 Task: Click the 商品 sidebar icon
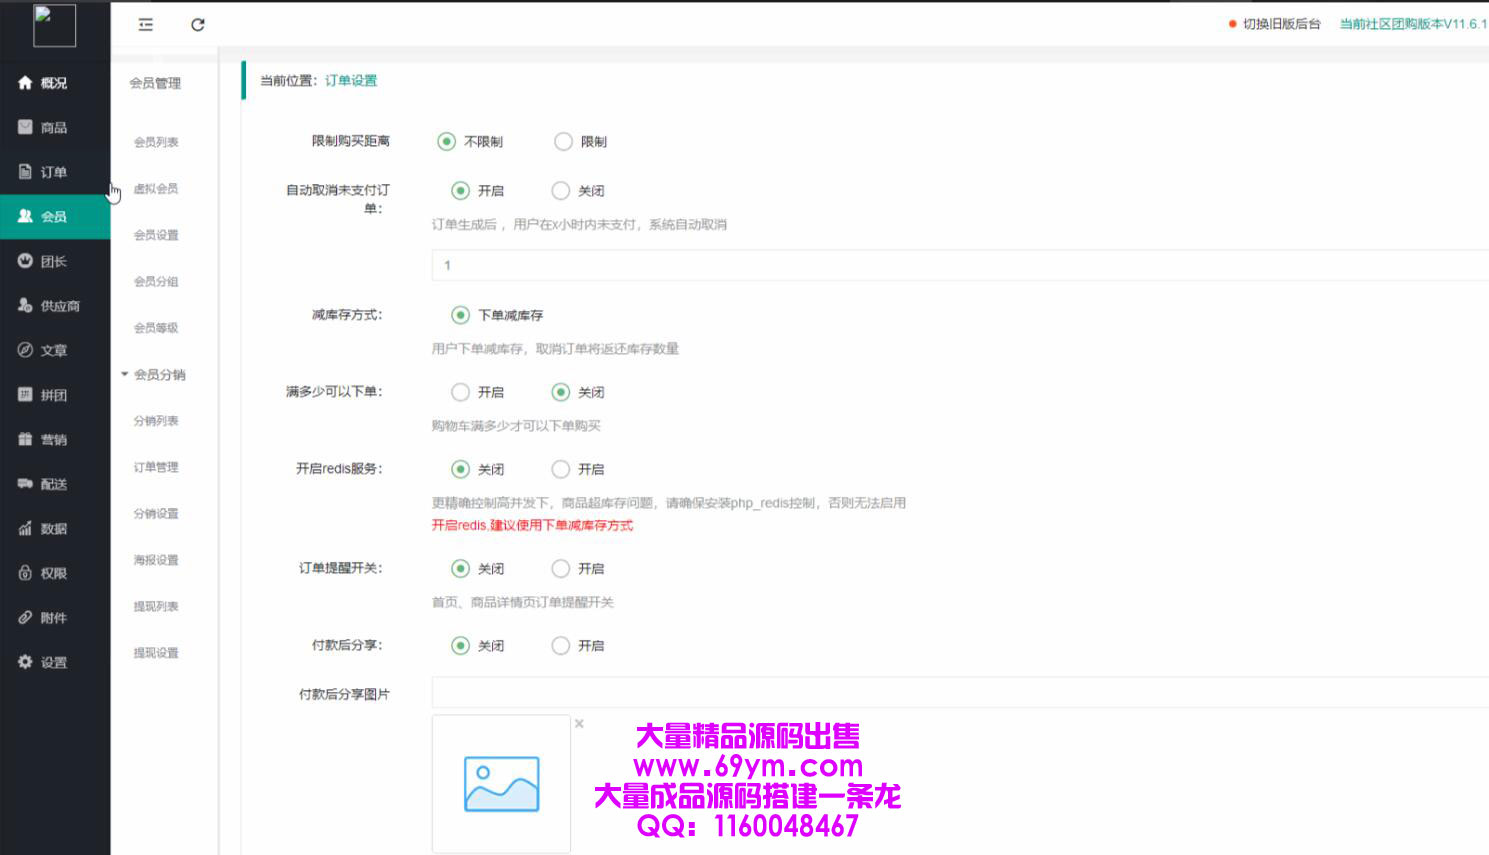pos(25,127)
